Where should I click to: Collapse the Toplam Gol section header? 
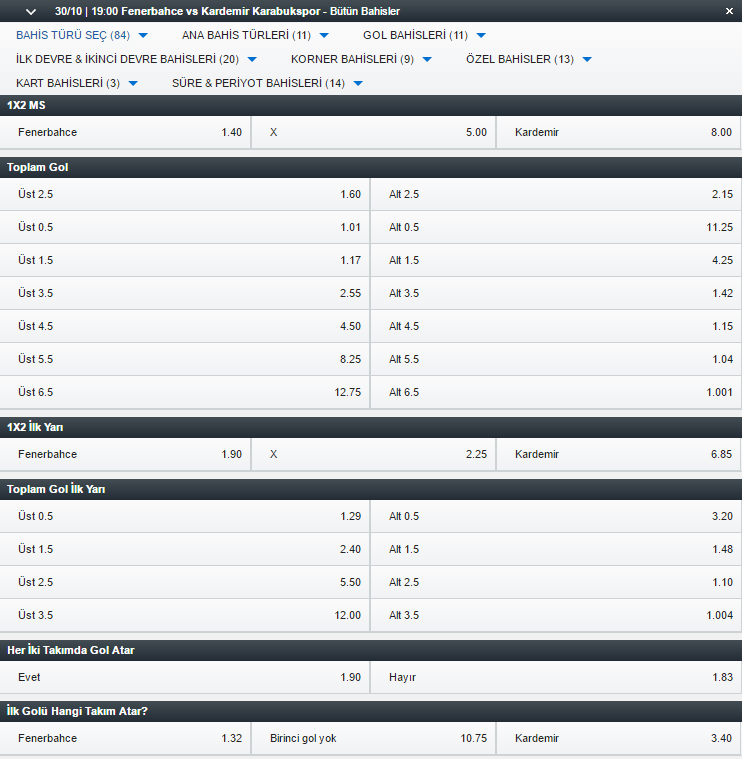tap(371, 167)
